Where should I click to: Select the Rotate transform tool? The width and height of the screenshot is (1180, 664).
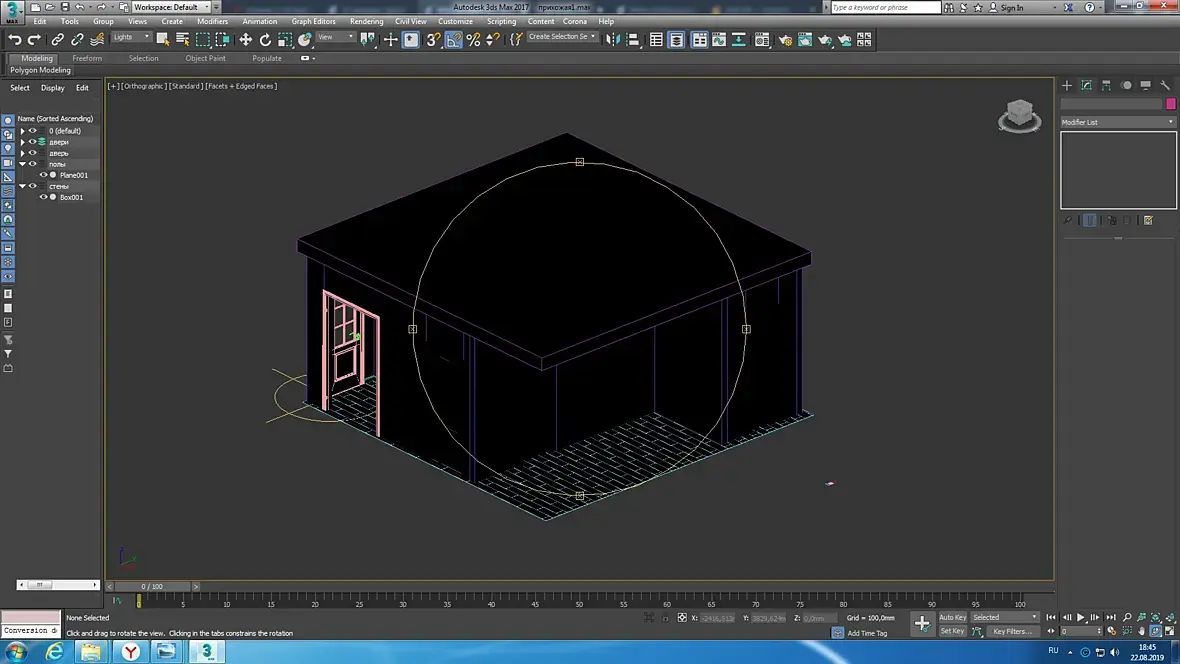click(265, 40)
